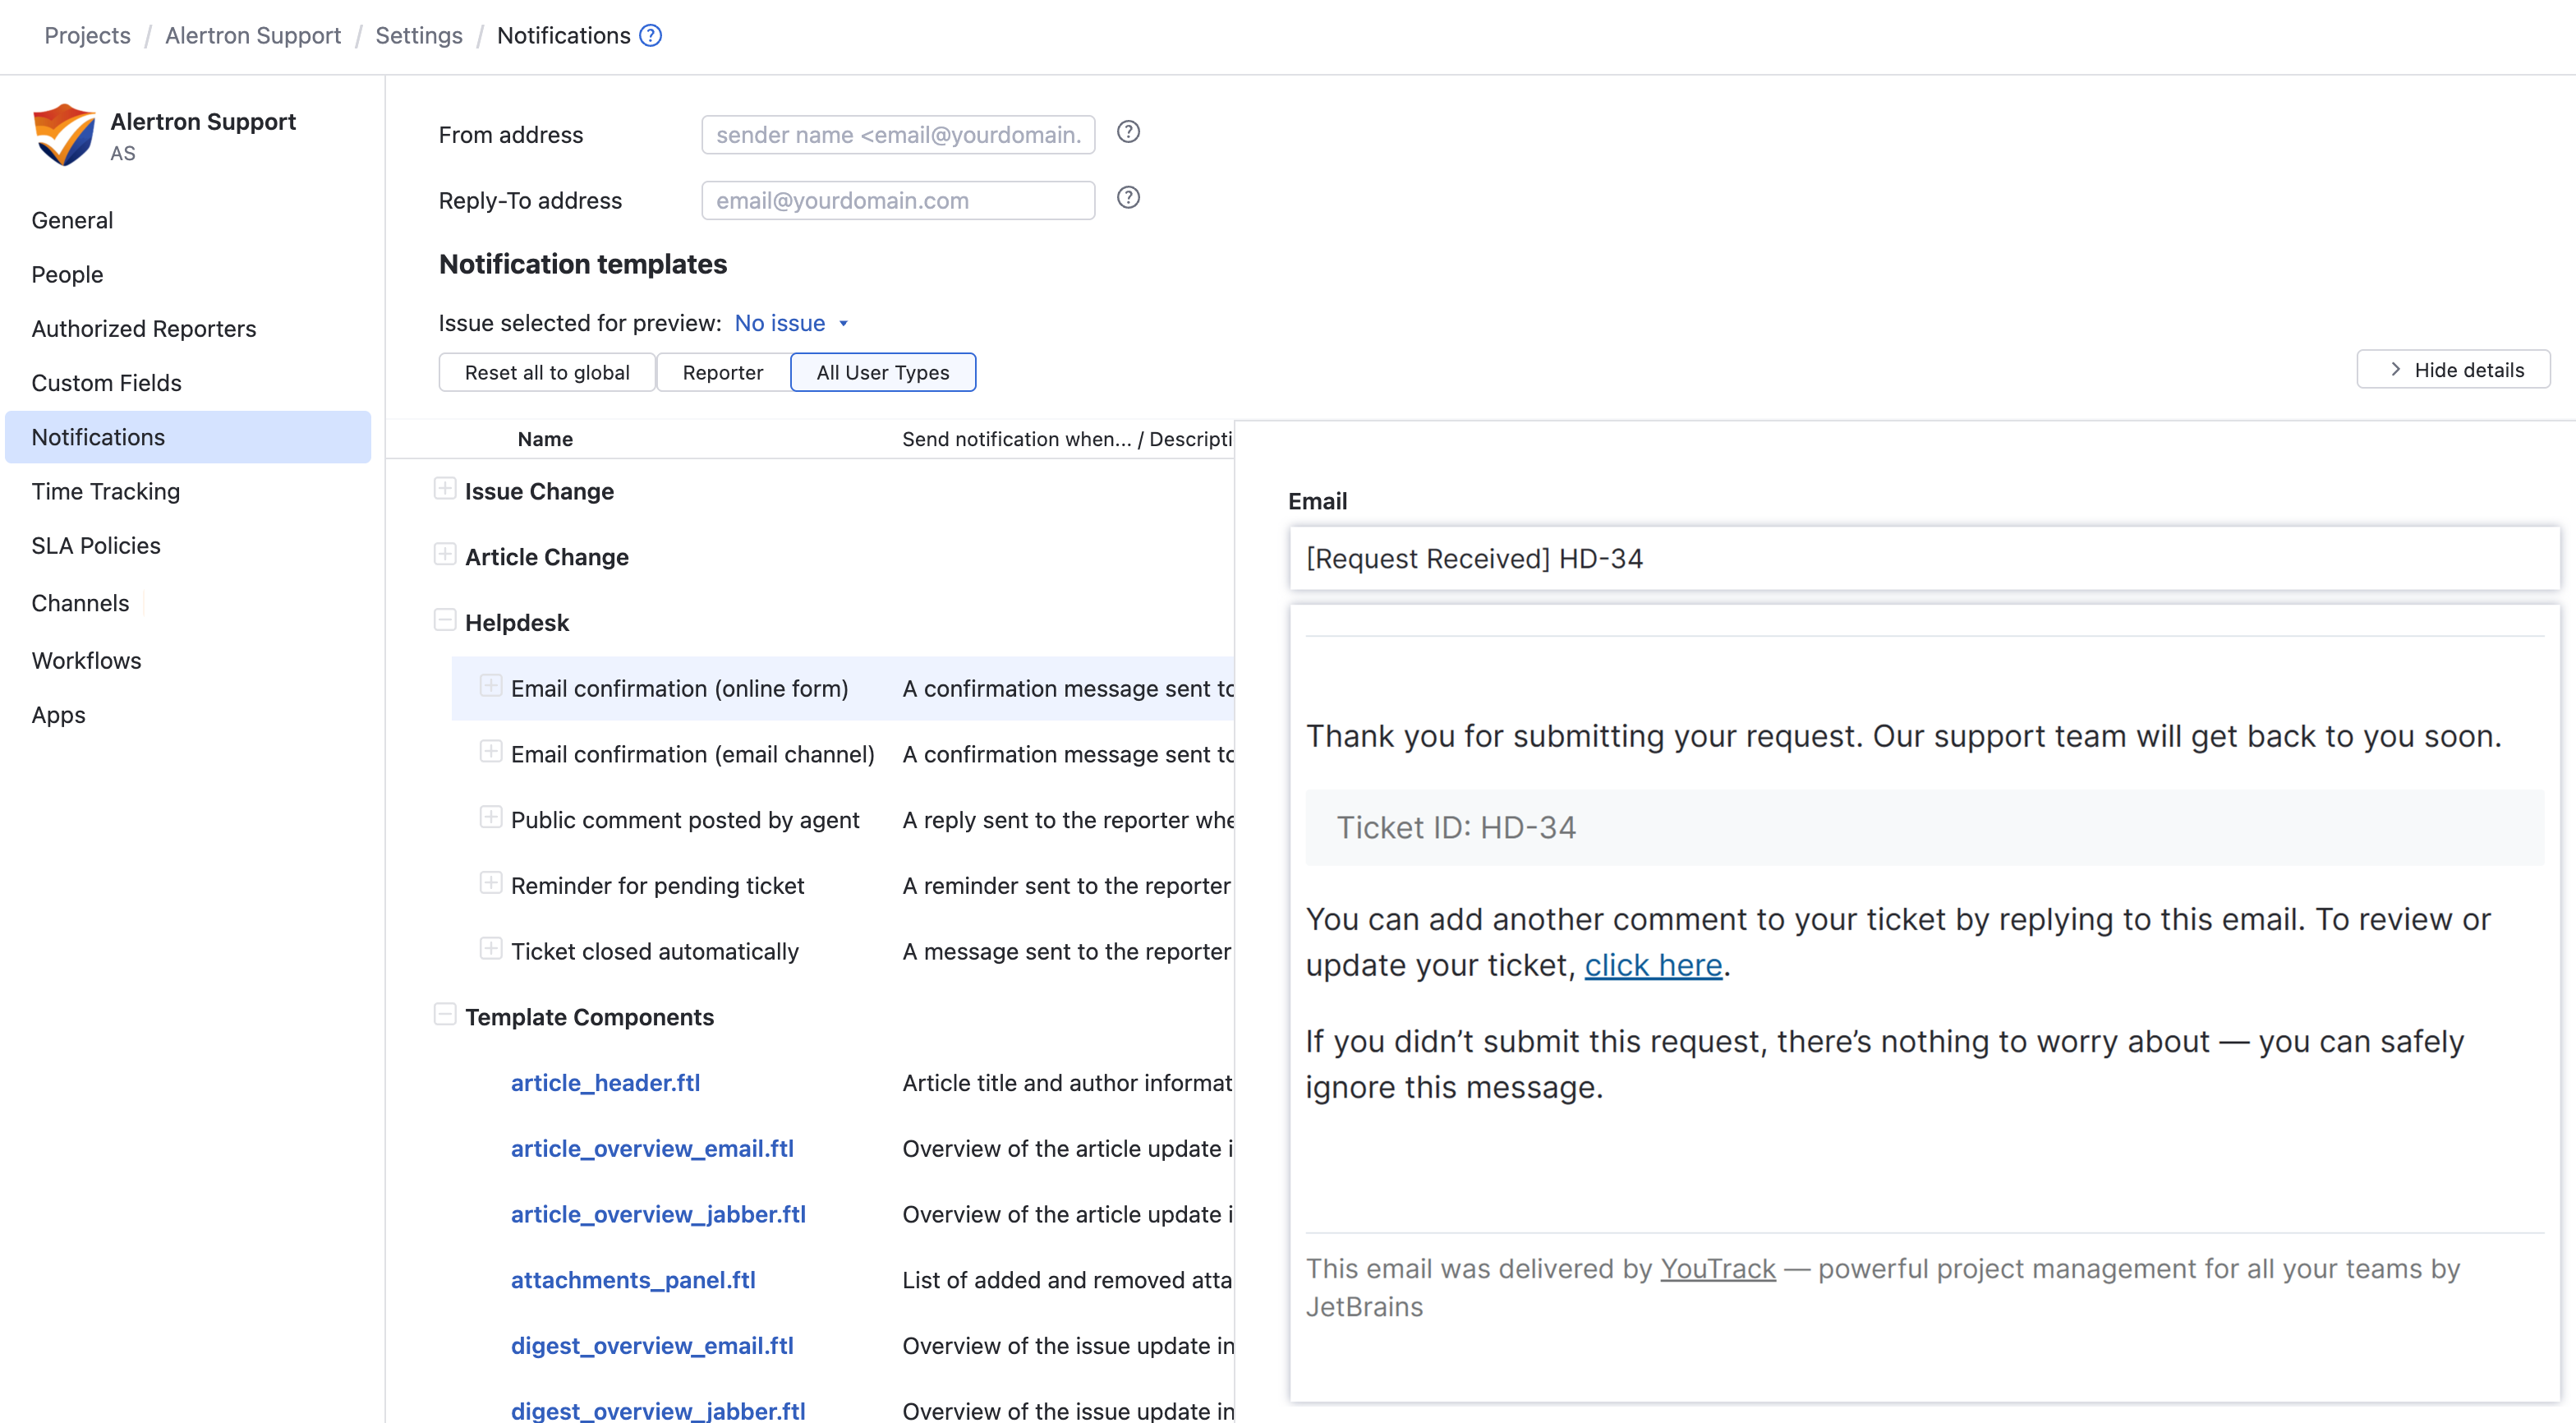Go to Alertron Support breadcrumb
Viewport: 2576px width, 1423px height.
click(253, 36)
